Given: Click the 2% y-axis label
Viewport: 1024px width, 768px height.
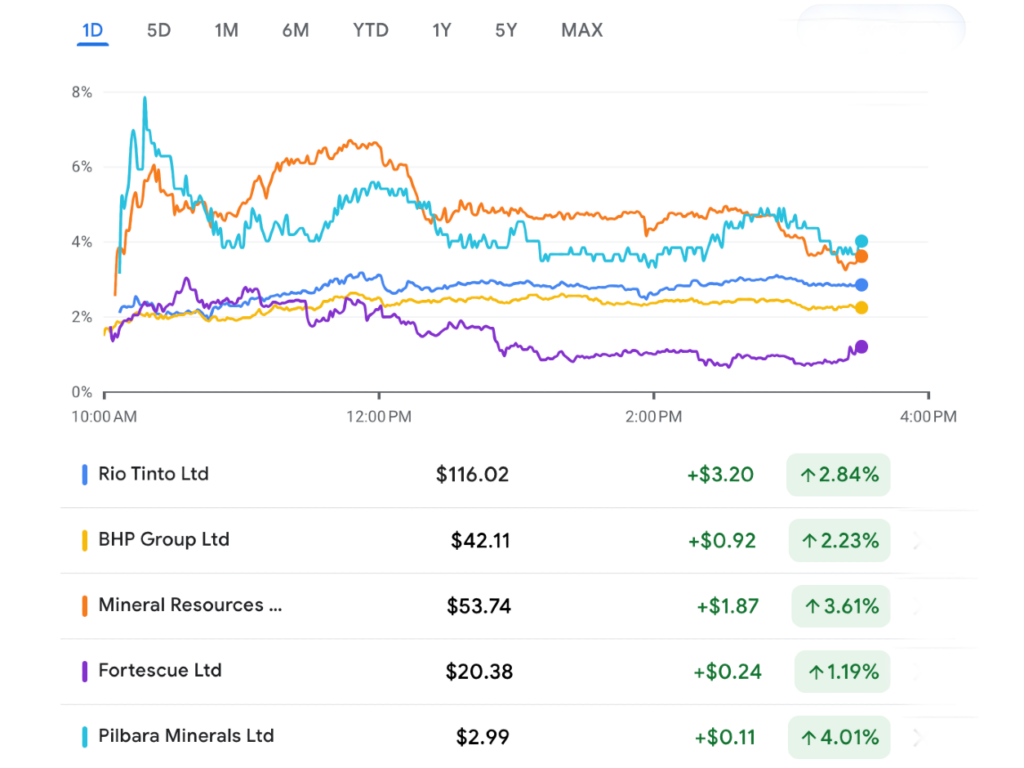Looking at the screenshot, I should pos(82,317).
